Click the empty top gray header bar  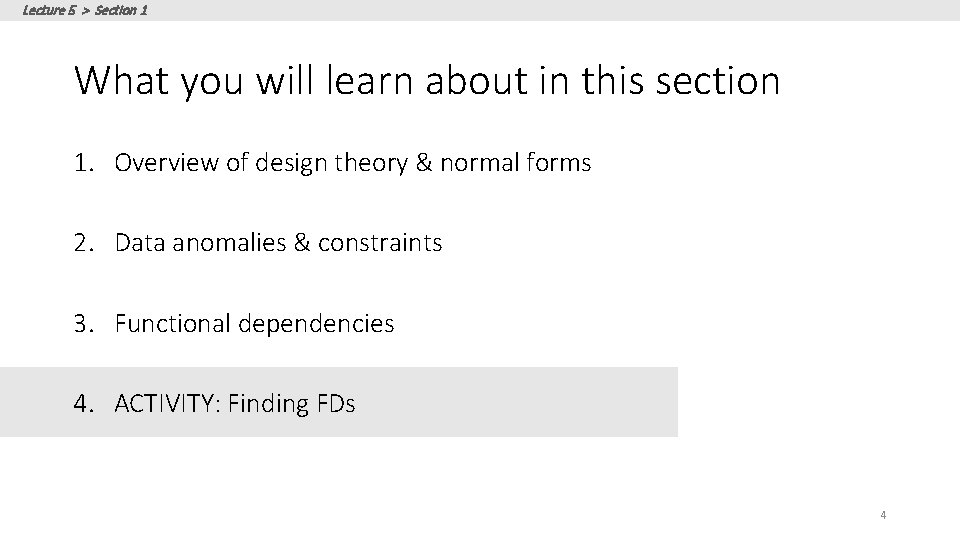(x=550, y=10)
